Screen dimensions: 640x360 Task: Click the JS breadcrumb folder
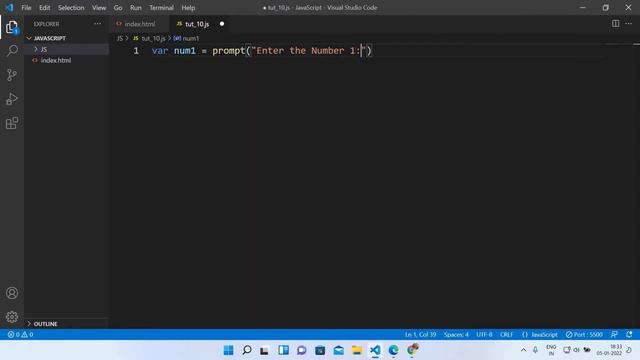pos(120,38)
